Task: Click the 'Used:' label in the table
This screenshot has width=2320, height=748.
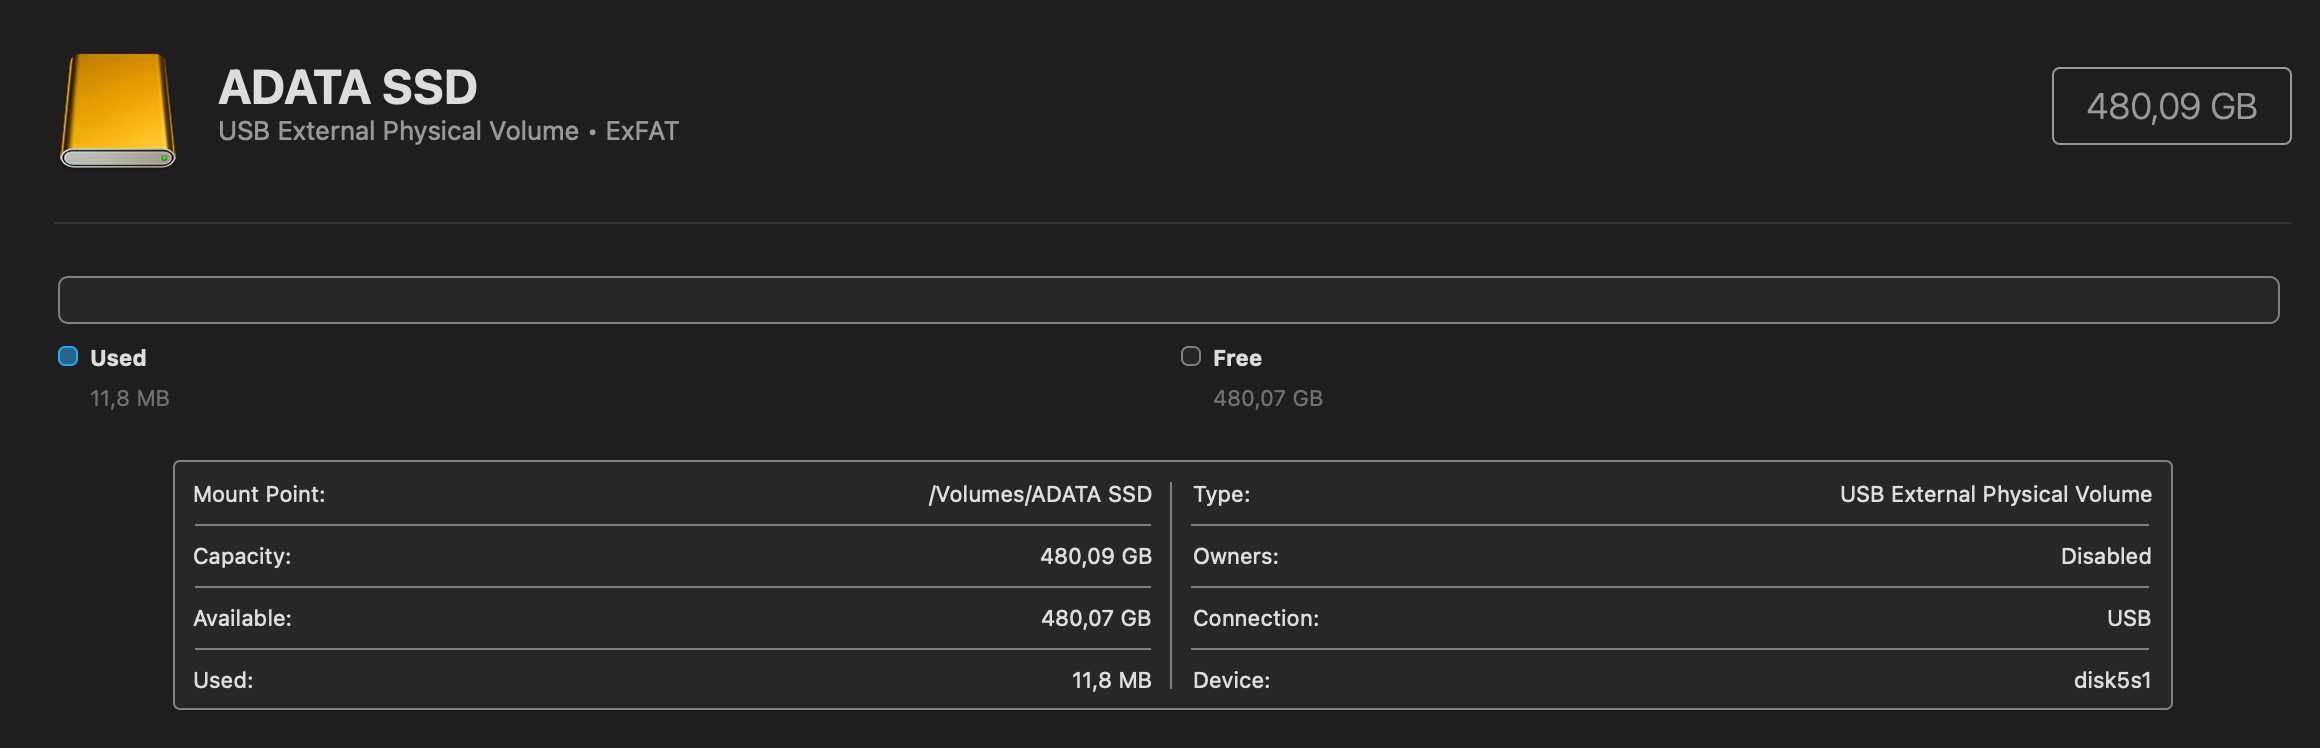Action: click(223, 680)
